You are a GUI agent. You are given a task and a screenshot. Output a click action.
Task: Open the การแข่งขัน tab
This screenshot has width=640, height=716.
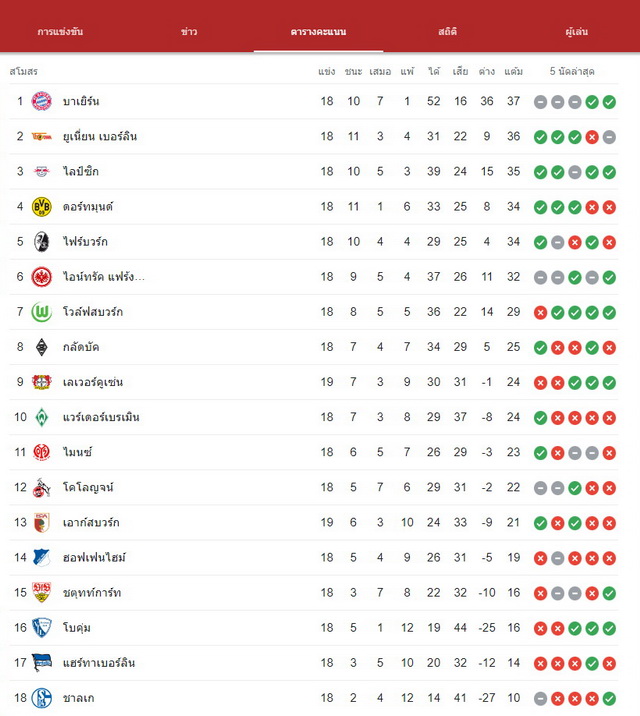click(x=60, y=32)
